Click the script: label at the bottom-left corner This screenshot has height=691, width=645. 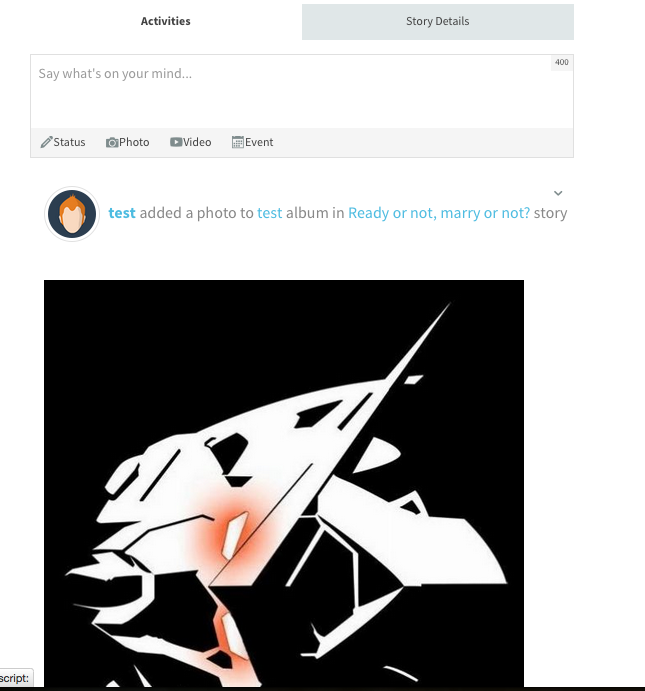(15, 678)
